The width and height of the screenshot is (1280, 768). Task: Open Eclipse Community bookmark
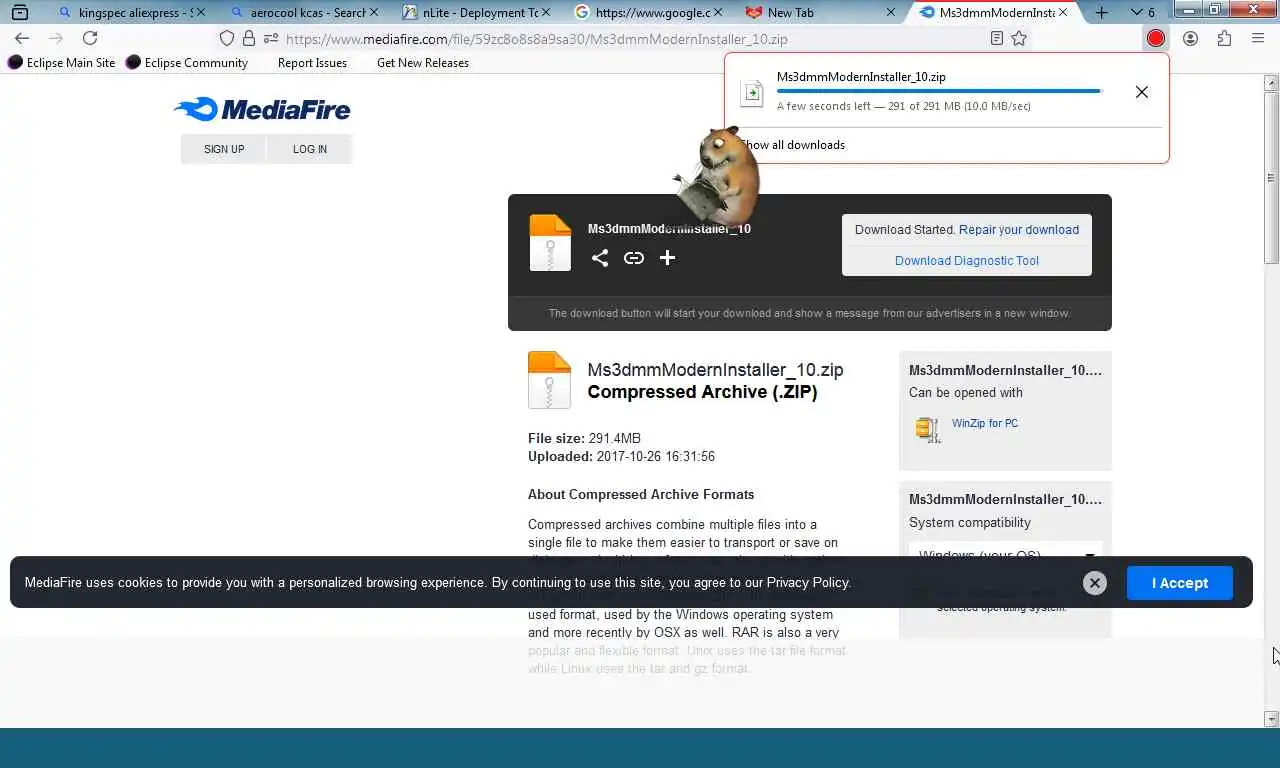(187, 62)
